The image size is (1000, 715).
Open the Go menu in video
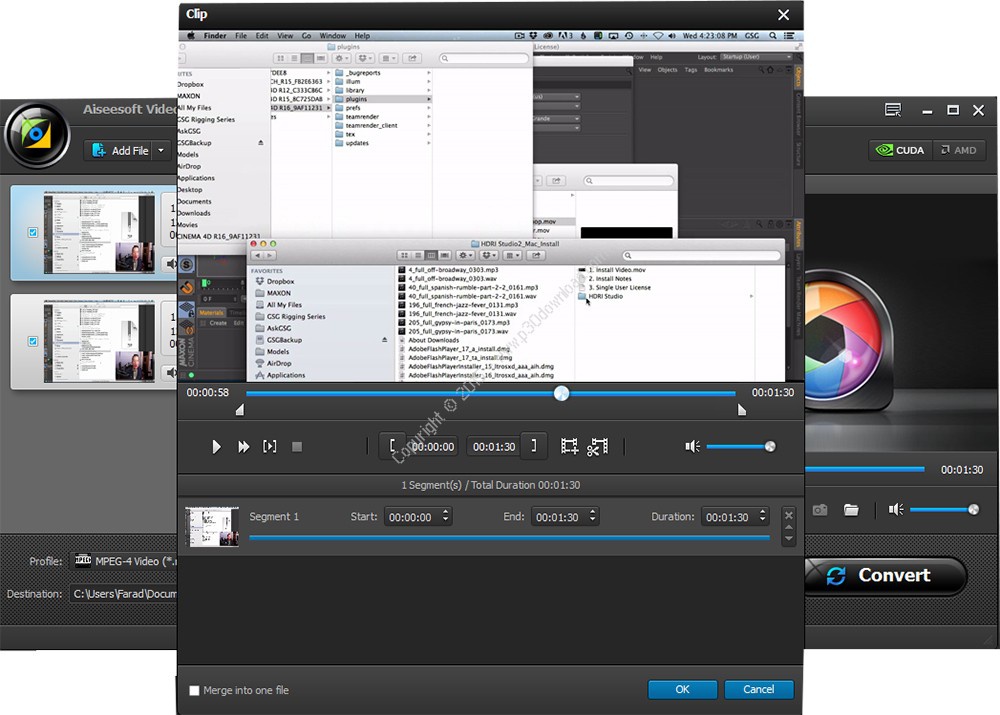pyautogui.click(x=306, y=36)
